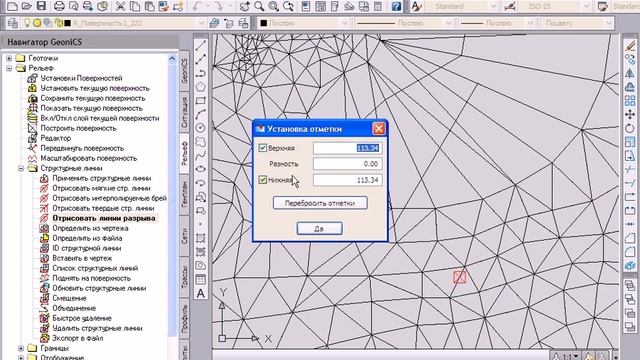Click the Zoom Realtime magnifier icon
The image size is (640, 360).
(x=259, y=6)
